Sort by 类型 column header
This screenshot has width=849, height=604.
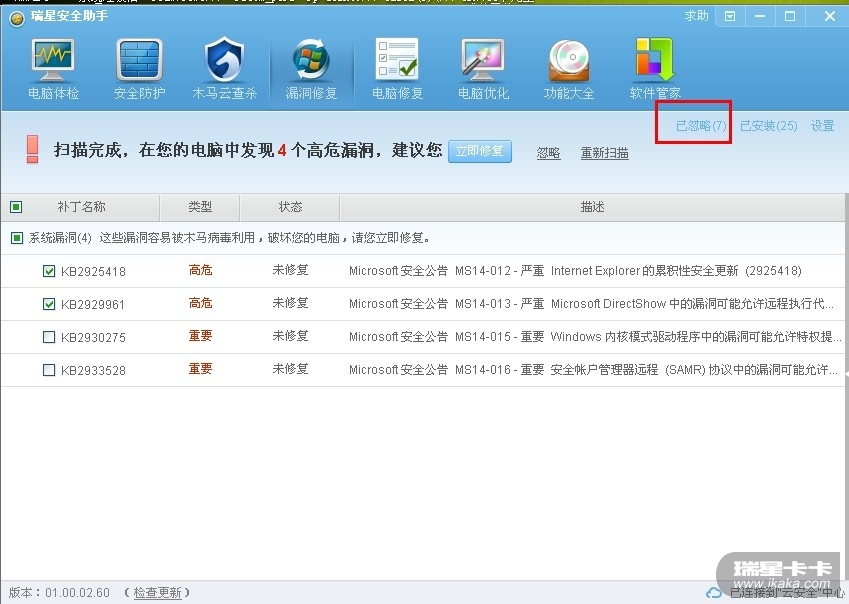pyautogui.click(x=200, y=207)
